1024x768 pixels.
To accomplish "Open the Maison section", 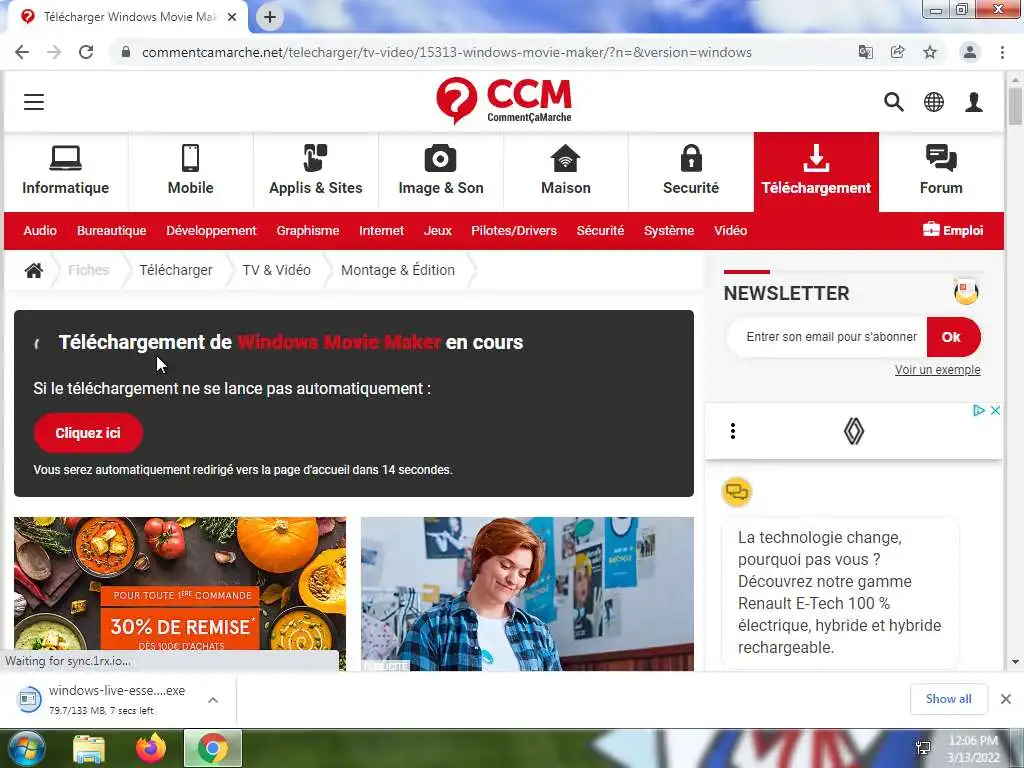I will tap(566, 171).
